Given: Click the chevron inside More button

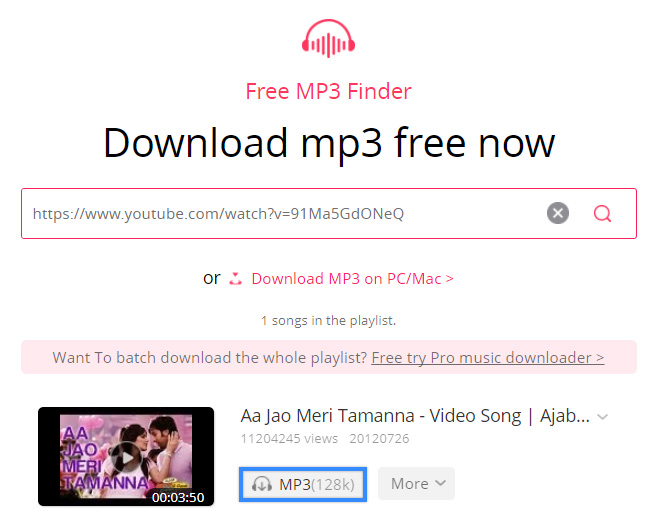Looking at the screenshot, I should pos(440,483).
